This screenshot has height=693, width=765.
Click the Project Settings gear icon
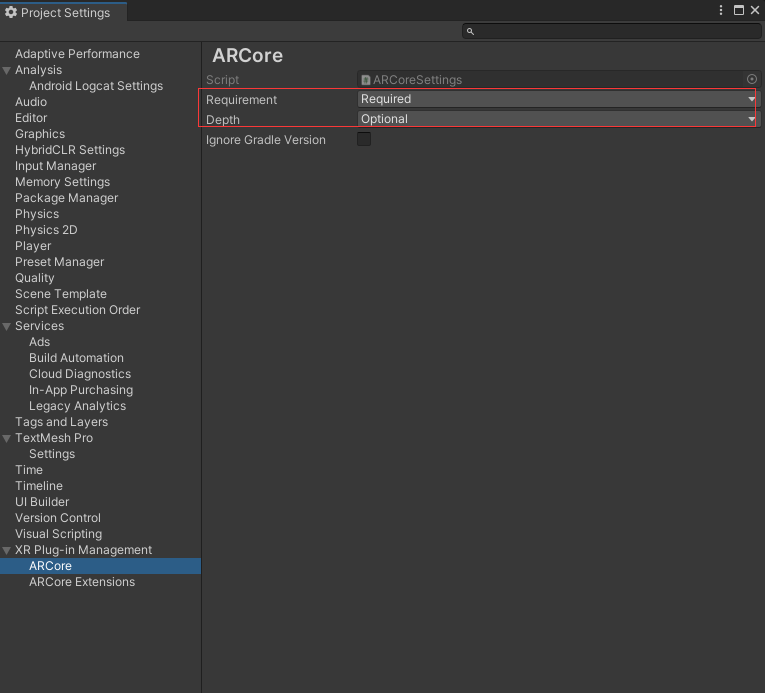pyautogui.click(x=11, y=12)
